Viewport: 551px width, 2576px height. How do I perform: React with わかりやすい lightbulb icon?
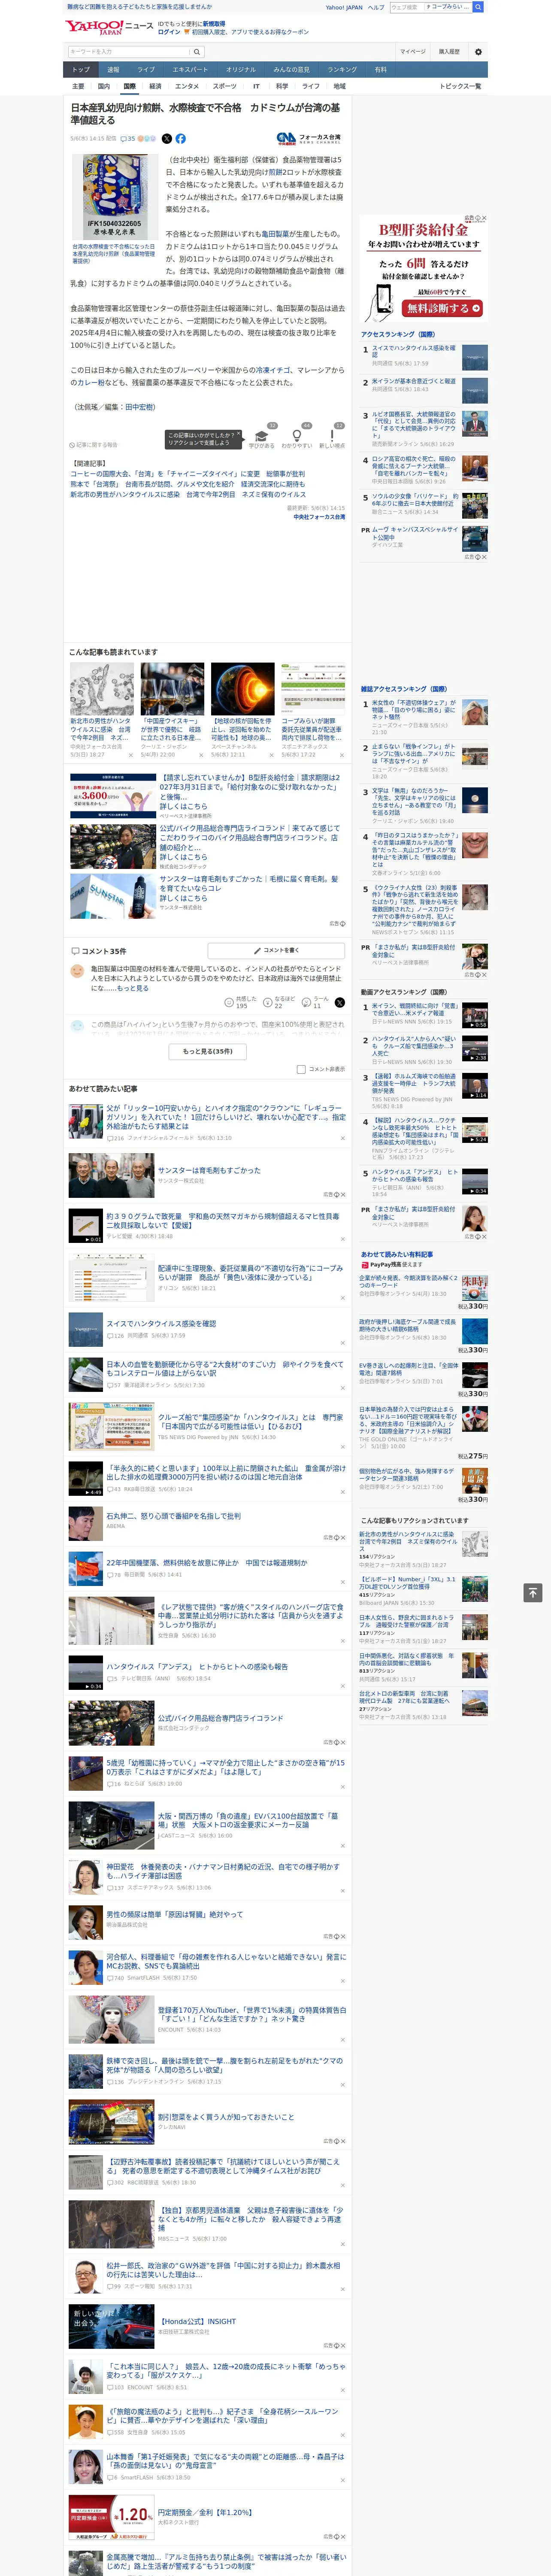click(297, 436)
